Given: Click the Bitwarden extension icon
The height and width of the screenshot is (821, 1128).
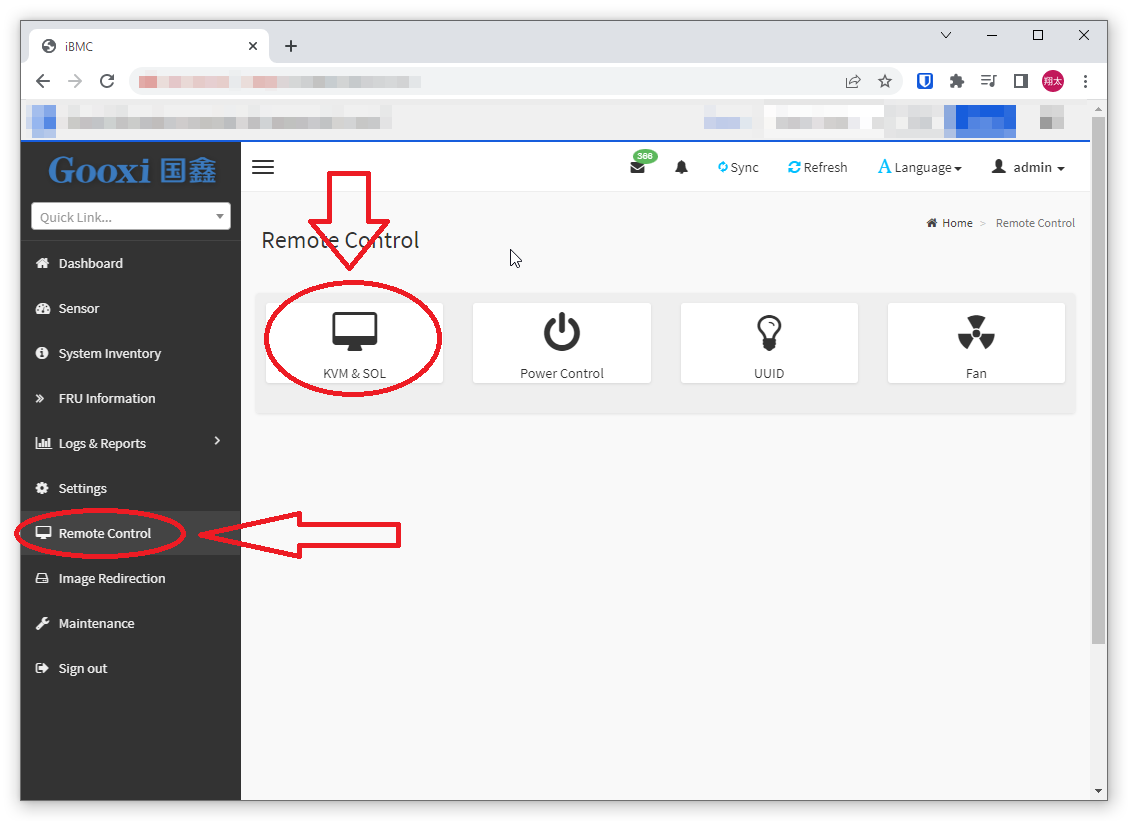Looking at the screenshot, I should pos(925,81).
